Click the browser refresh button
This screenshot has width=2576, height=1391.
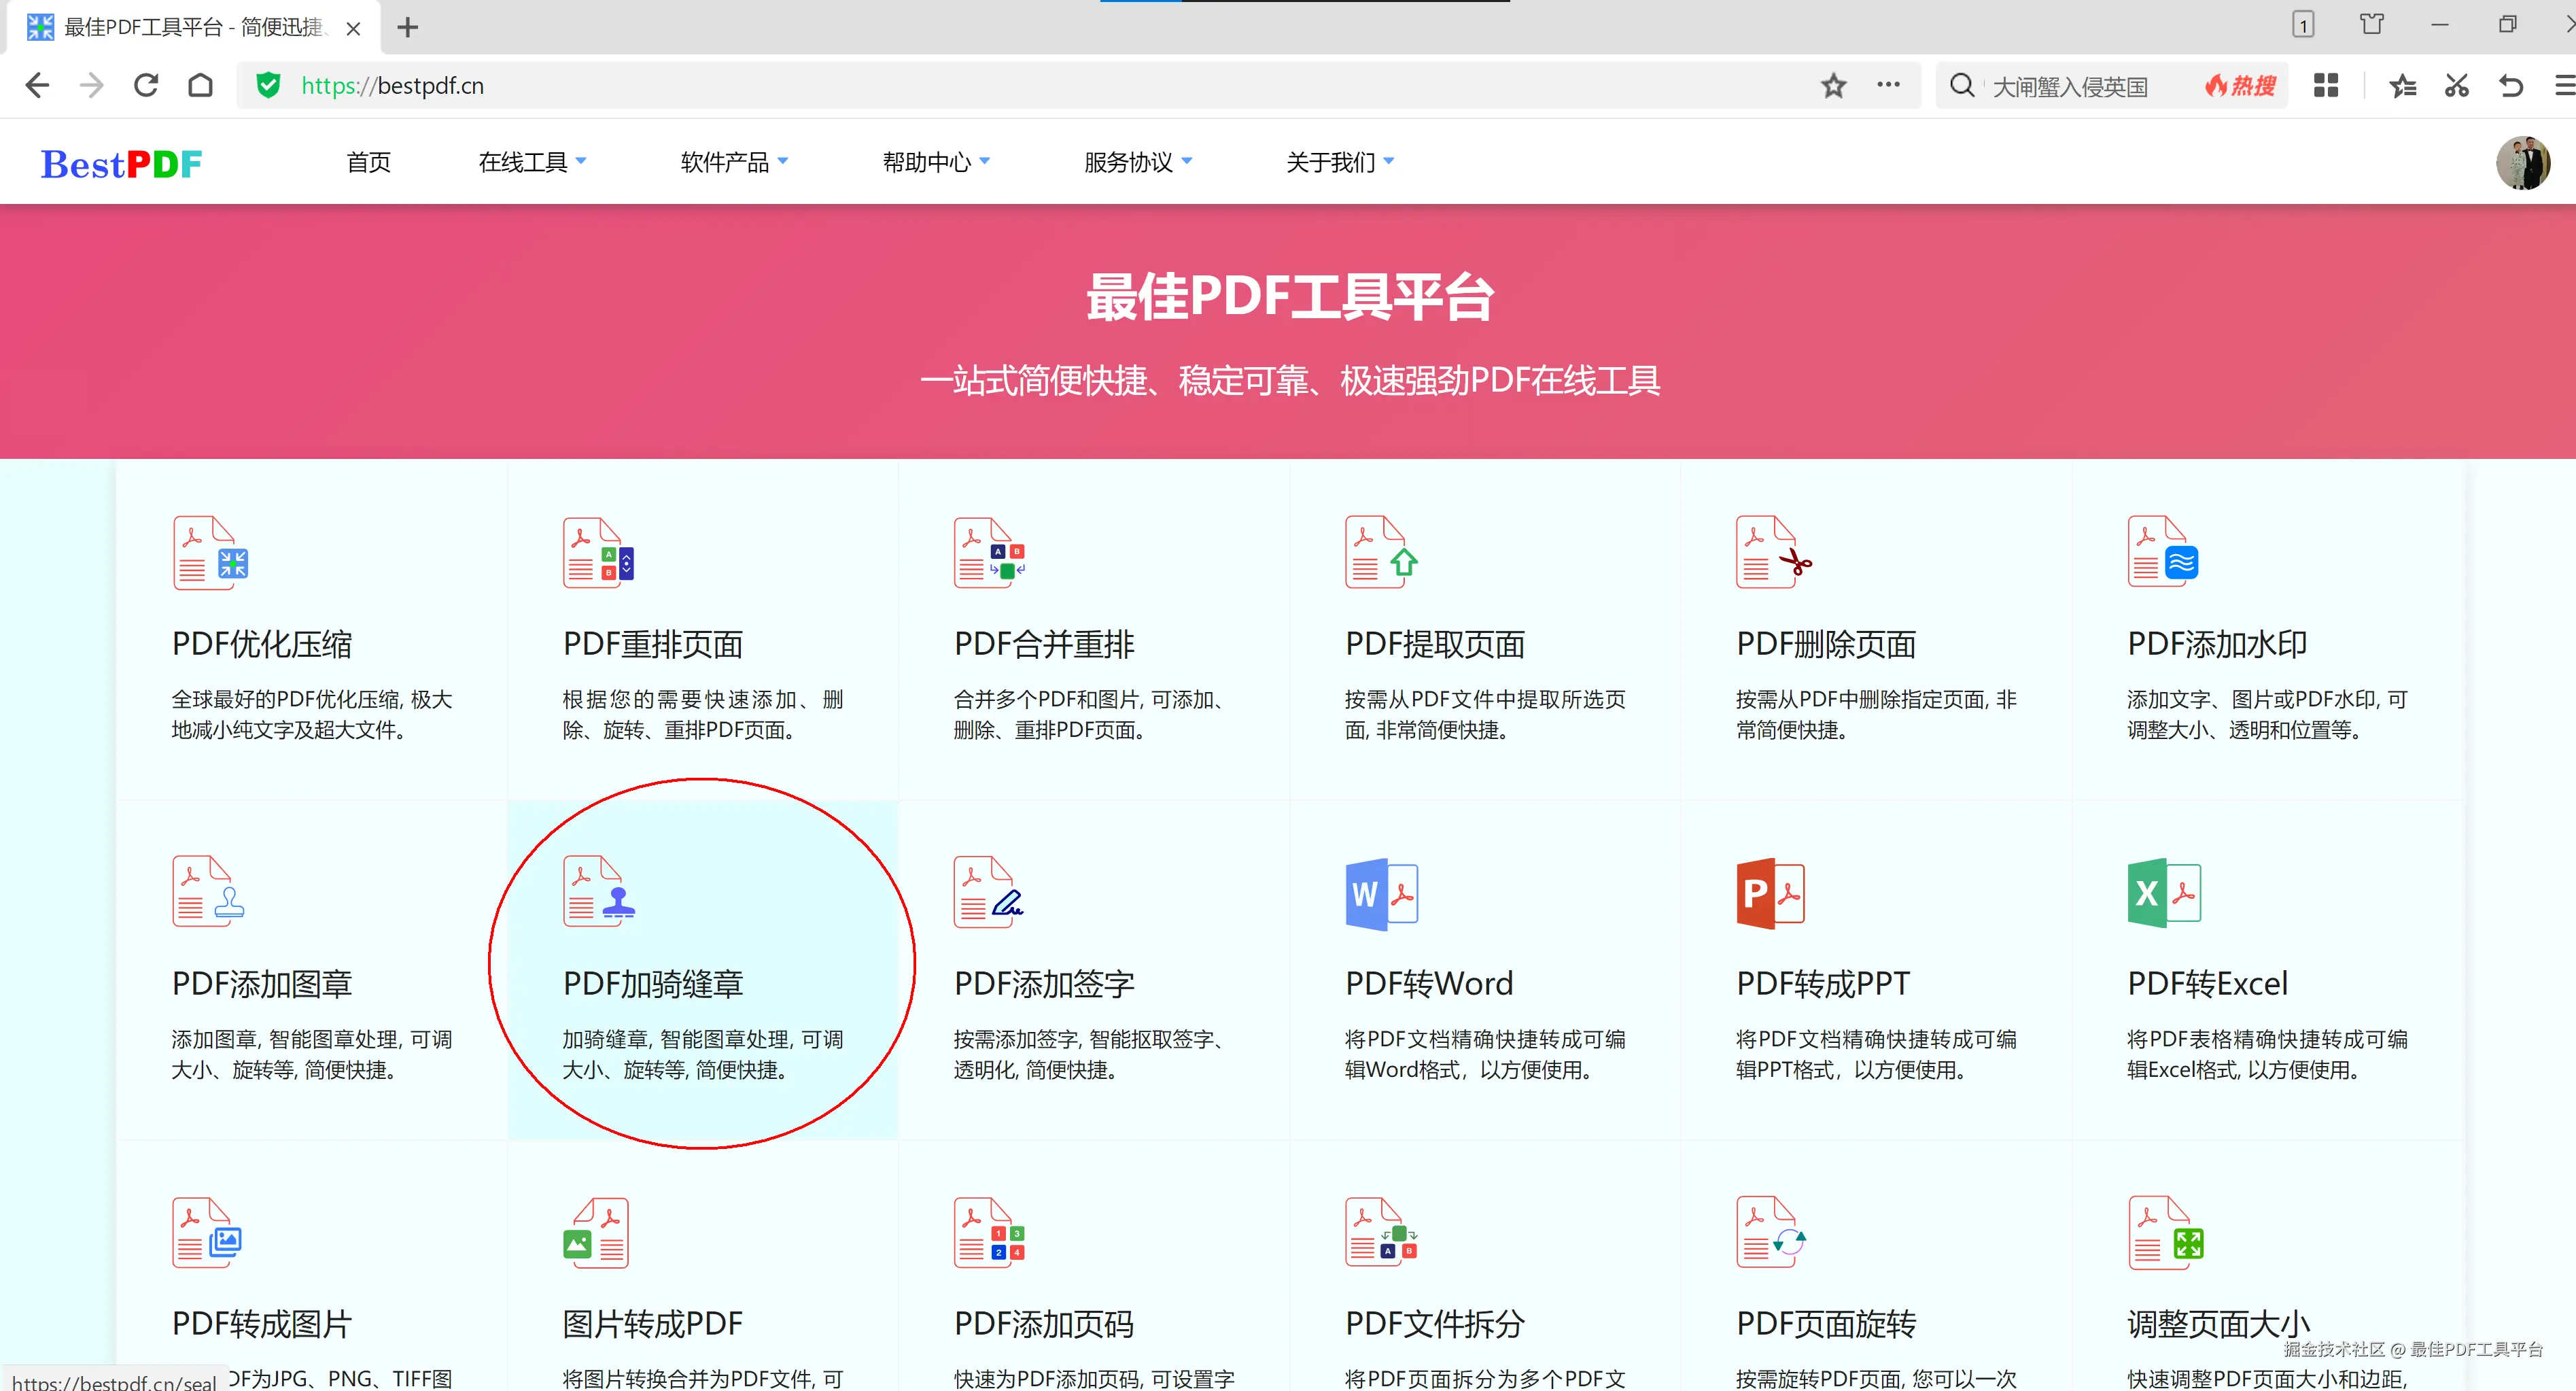click(x=146, y=86)
